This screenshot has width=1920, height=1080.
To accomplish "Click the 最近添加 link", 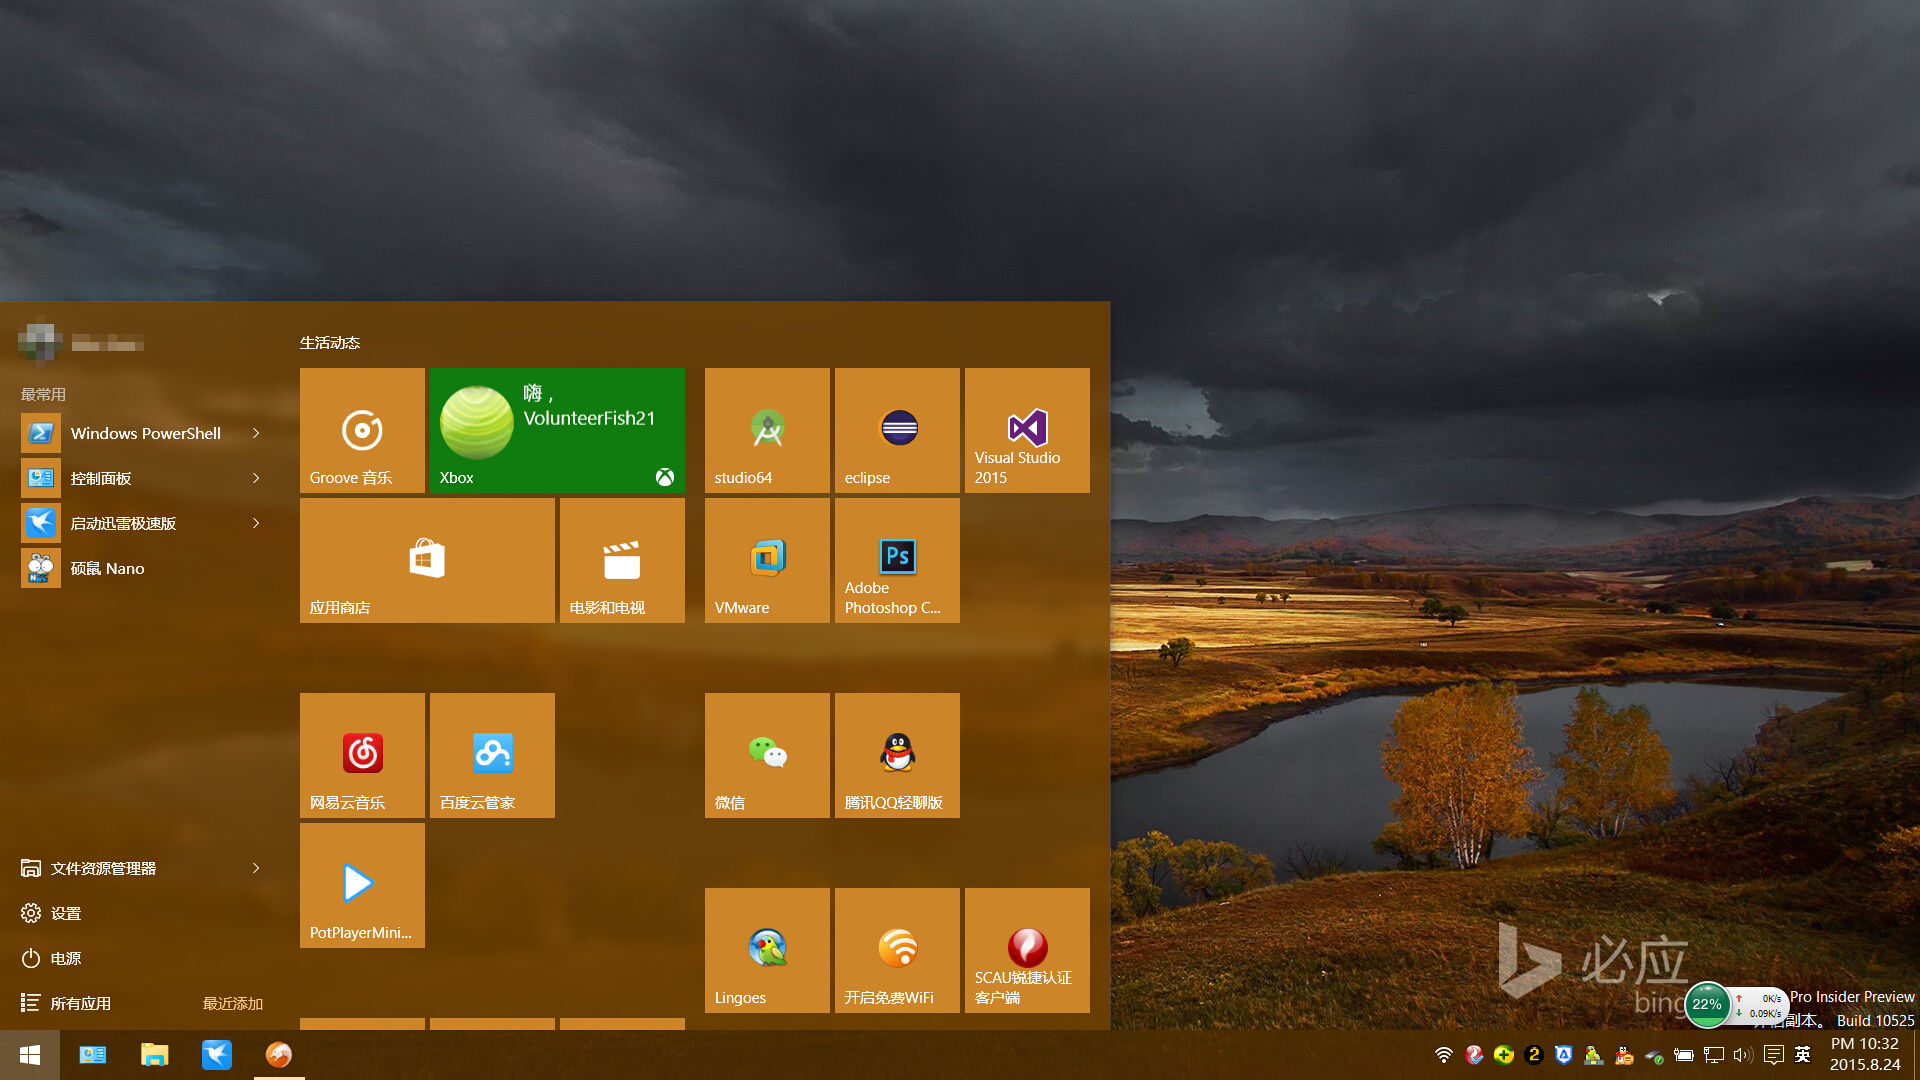I will pos(233,1003).
